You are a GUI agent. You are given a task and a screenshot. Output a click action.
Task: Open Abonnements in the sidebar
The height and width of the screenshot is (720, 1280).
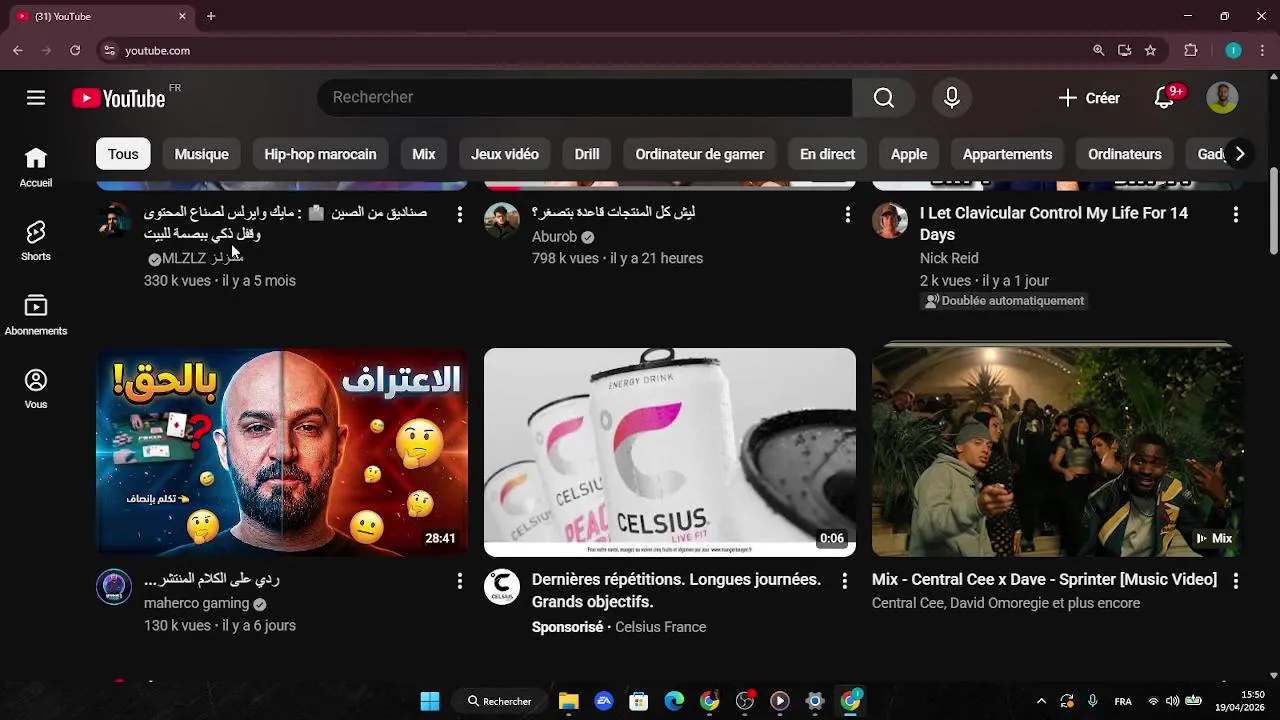click(x=36, y=315)
